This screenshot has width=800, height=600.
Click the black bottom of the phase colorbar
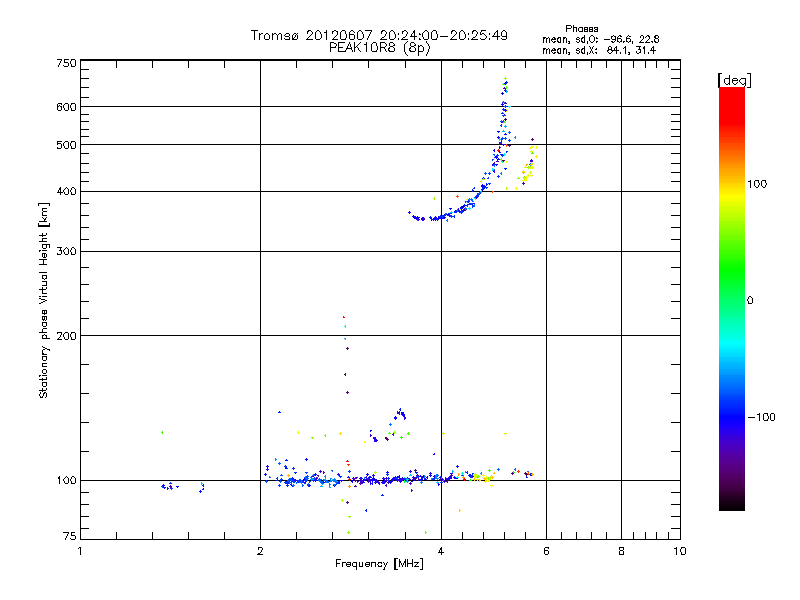click(732, 503)
